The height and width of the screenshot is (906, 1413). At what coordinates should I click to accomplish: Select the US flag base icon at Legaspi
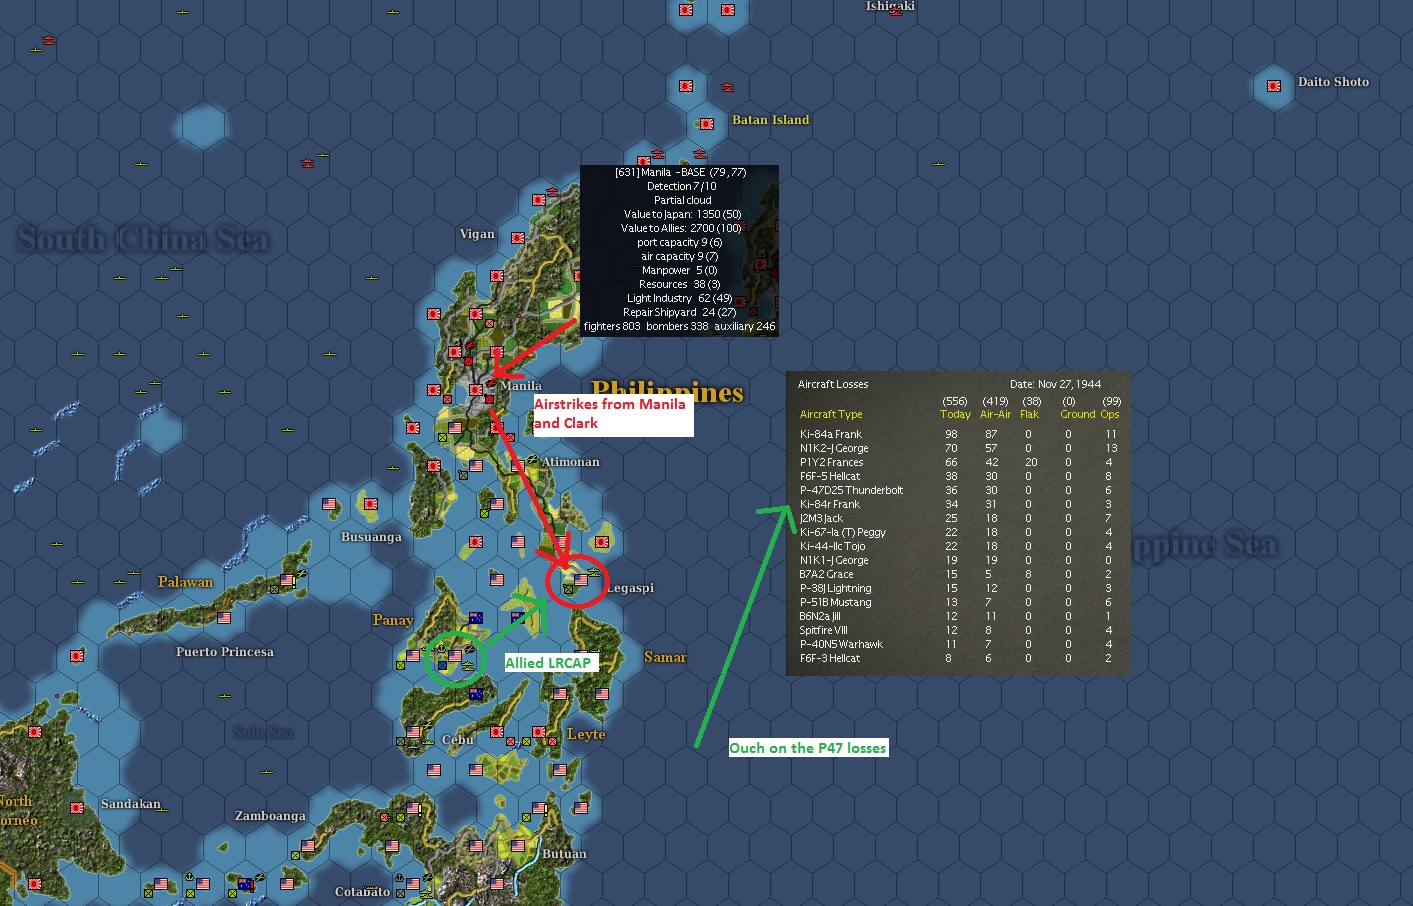[x=581, y=578]
